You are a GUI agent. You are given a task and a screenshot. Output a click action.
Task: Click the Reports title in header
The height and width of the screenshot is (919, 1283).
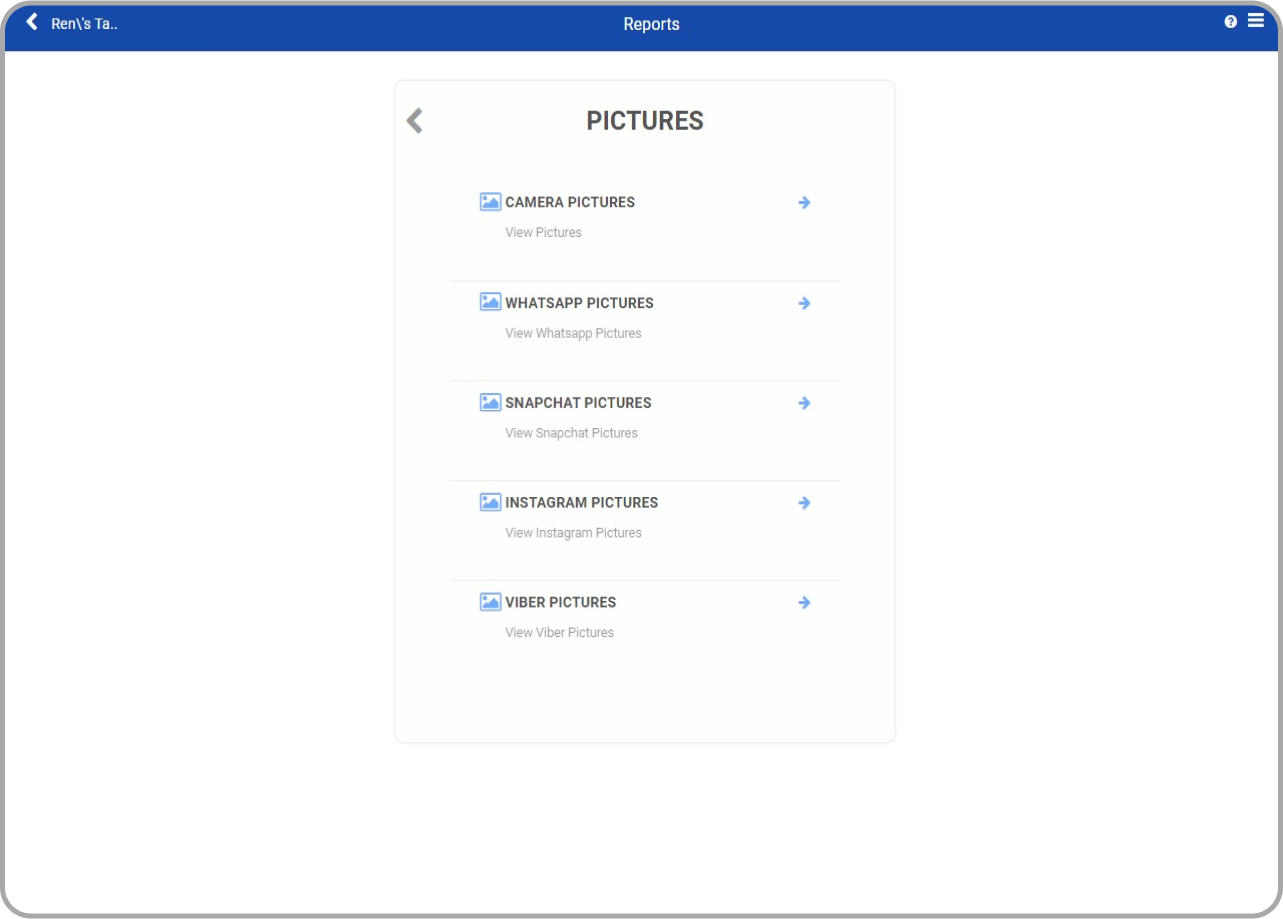tap(651, 25)
